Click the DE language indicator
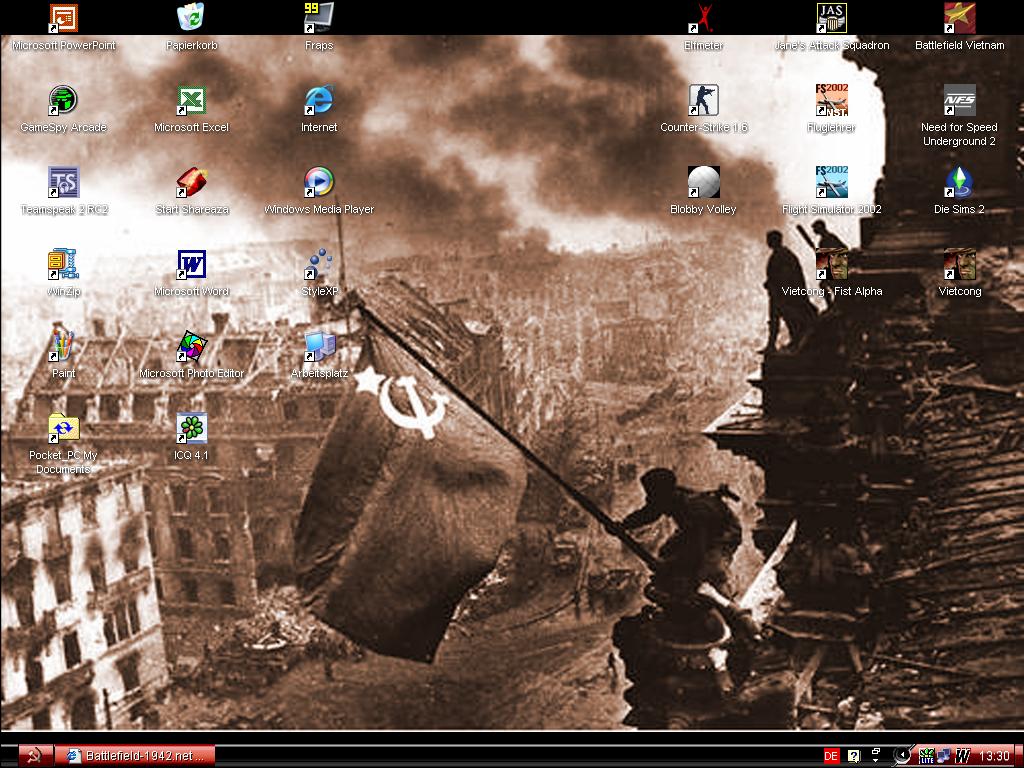The width and height of the screenshot is (1024, 768). 830,756
